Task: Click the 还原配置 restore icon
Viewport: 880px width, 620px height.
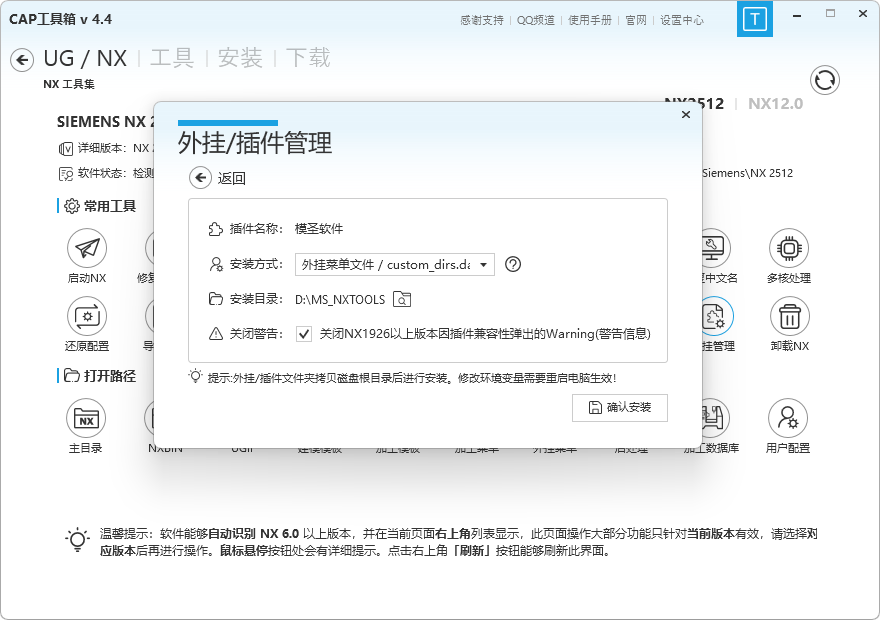Action: 87,317
